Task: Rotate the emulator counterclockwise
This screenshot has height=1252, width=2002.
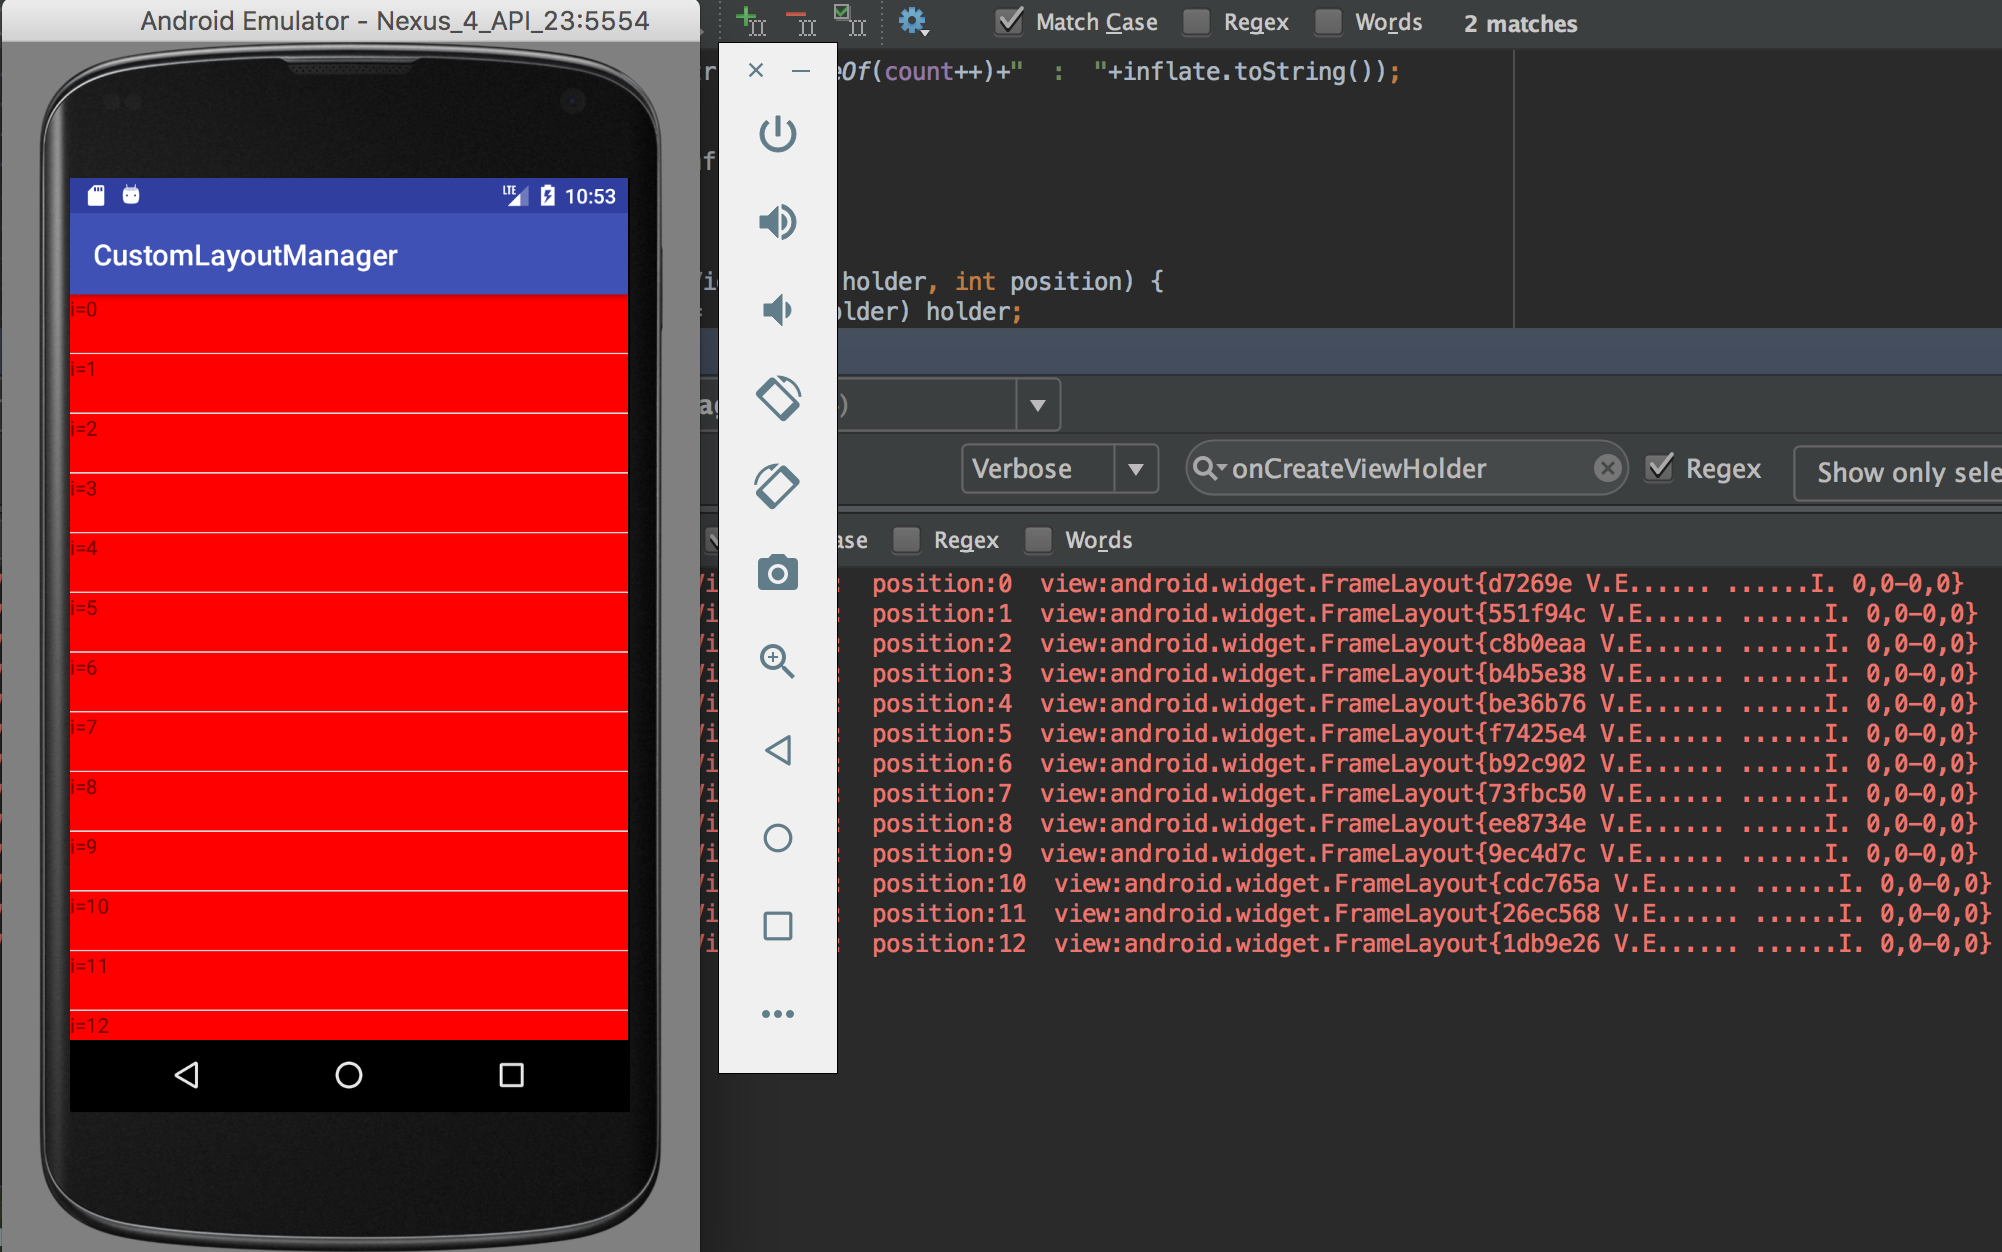Action: (778, 397)
